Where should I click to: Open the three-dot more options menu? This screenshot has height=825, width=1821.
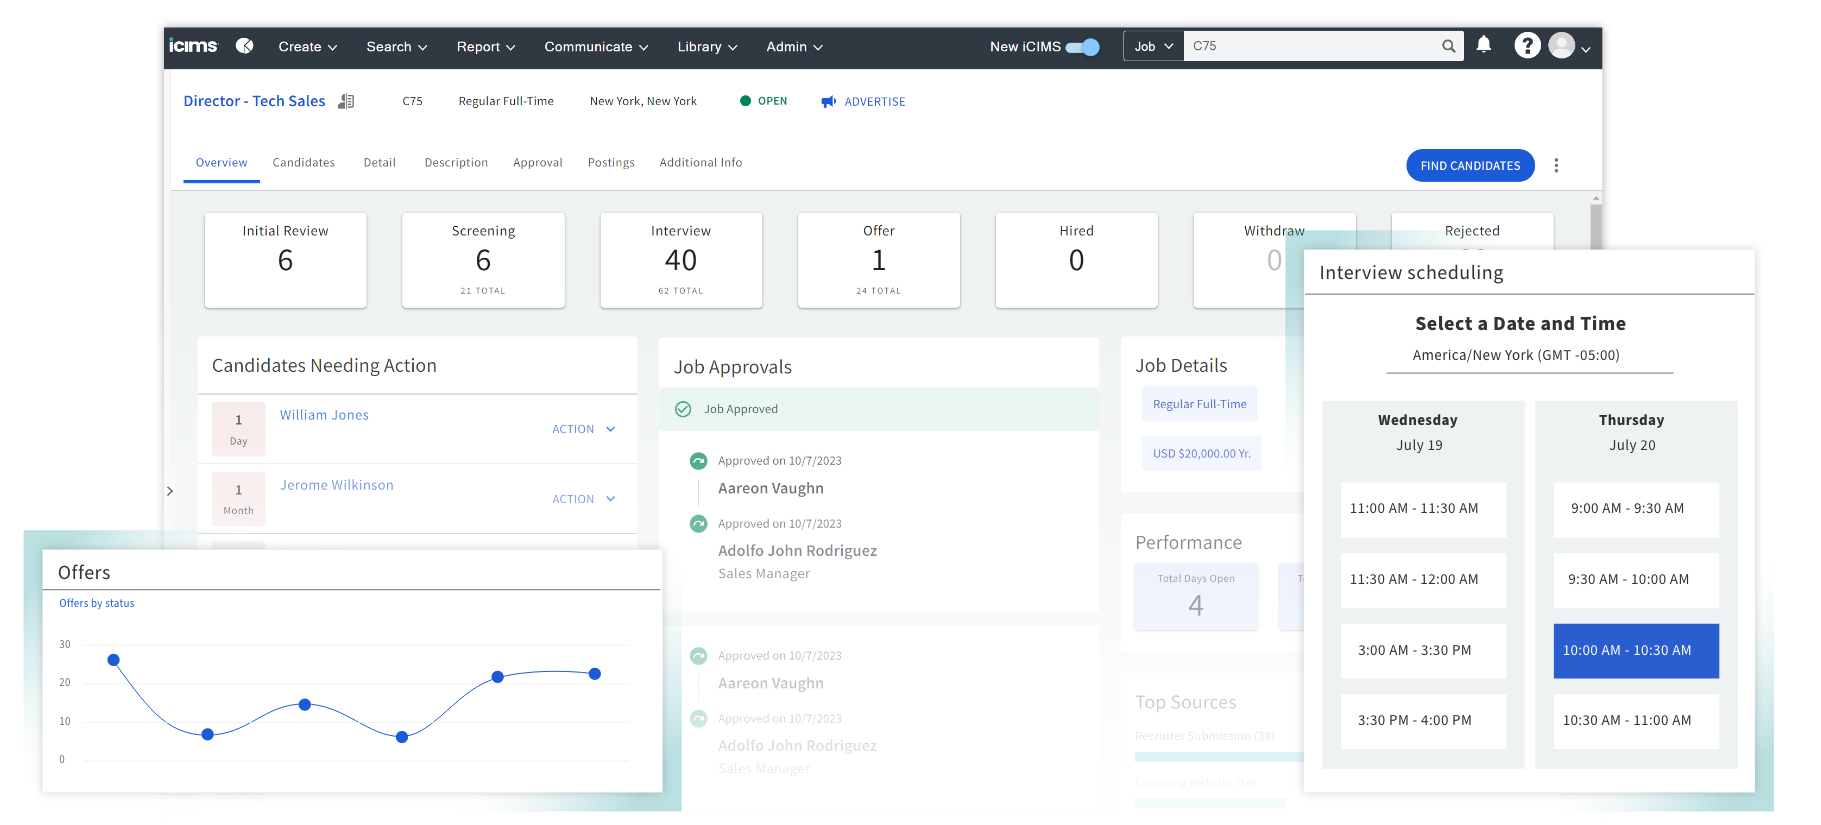pos(1555,166)
